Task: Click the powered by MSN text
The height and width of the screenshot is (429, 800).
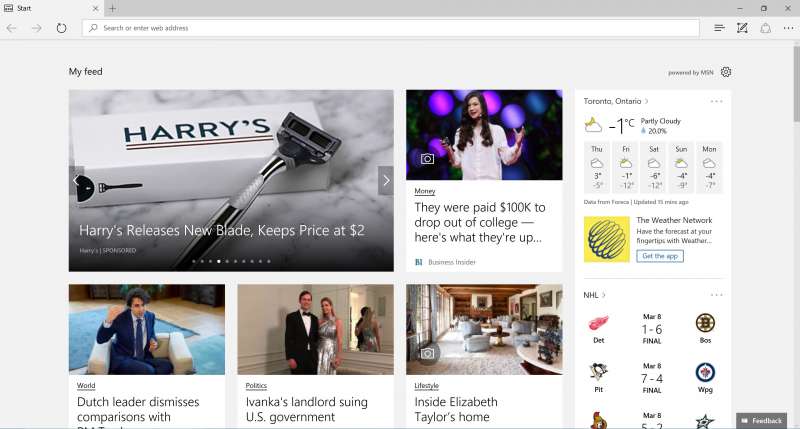Action: pos(691,72)
